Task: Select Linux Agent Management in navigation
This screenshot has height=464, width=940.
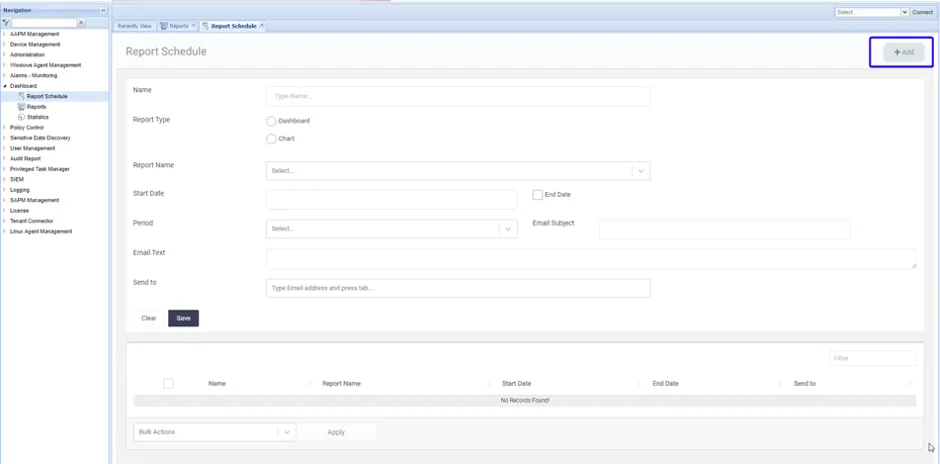Action: pos(41,231)
